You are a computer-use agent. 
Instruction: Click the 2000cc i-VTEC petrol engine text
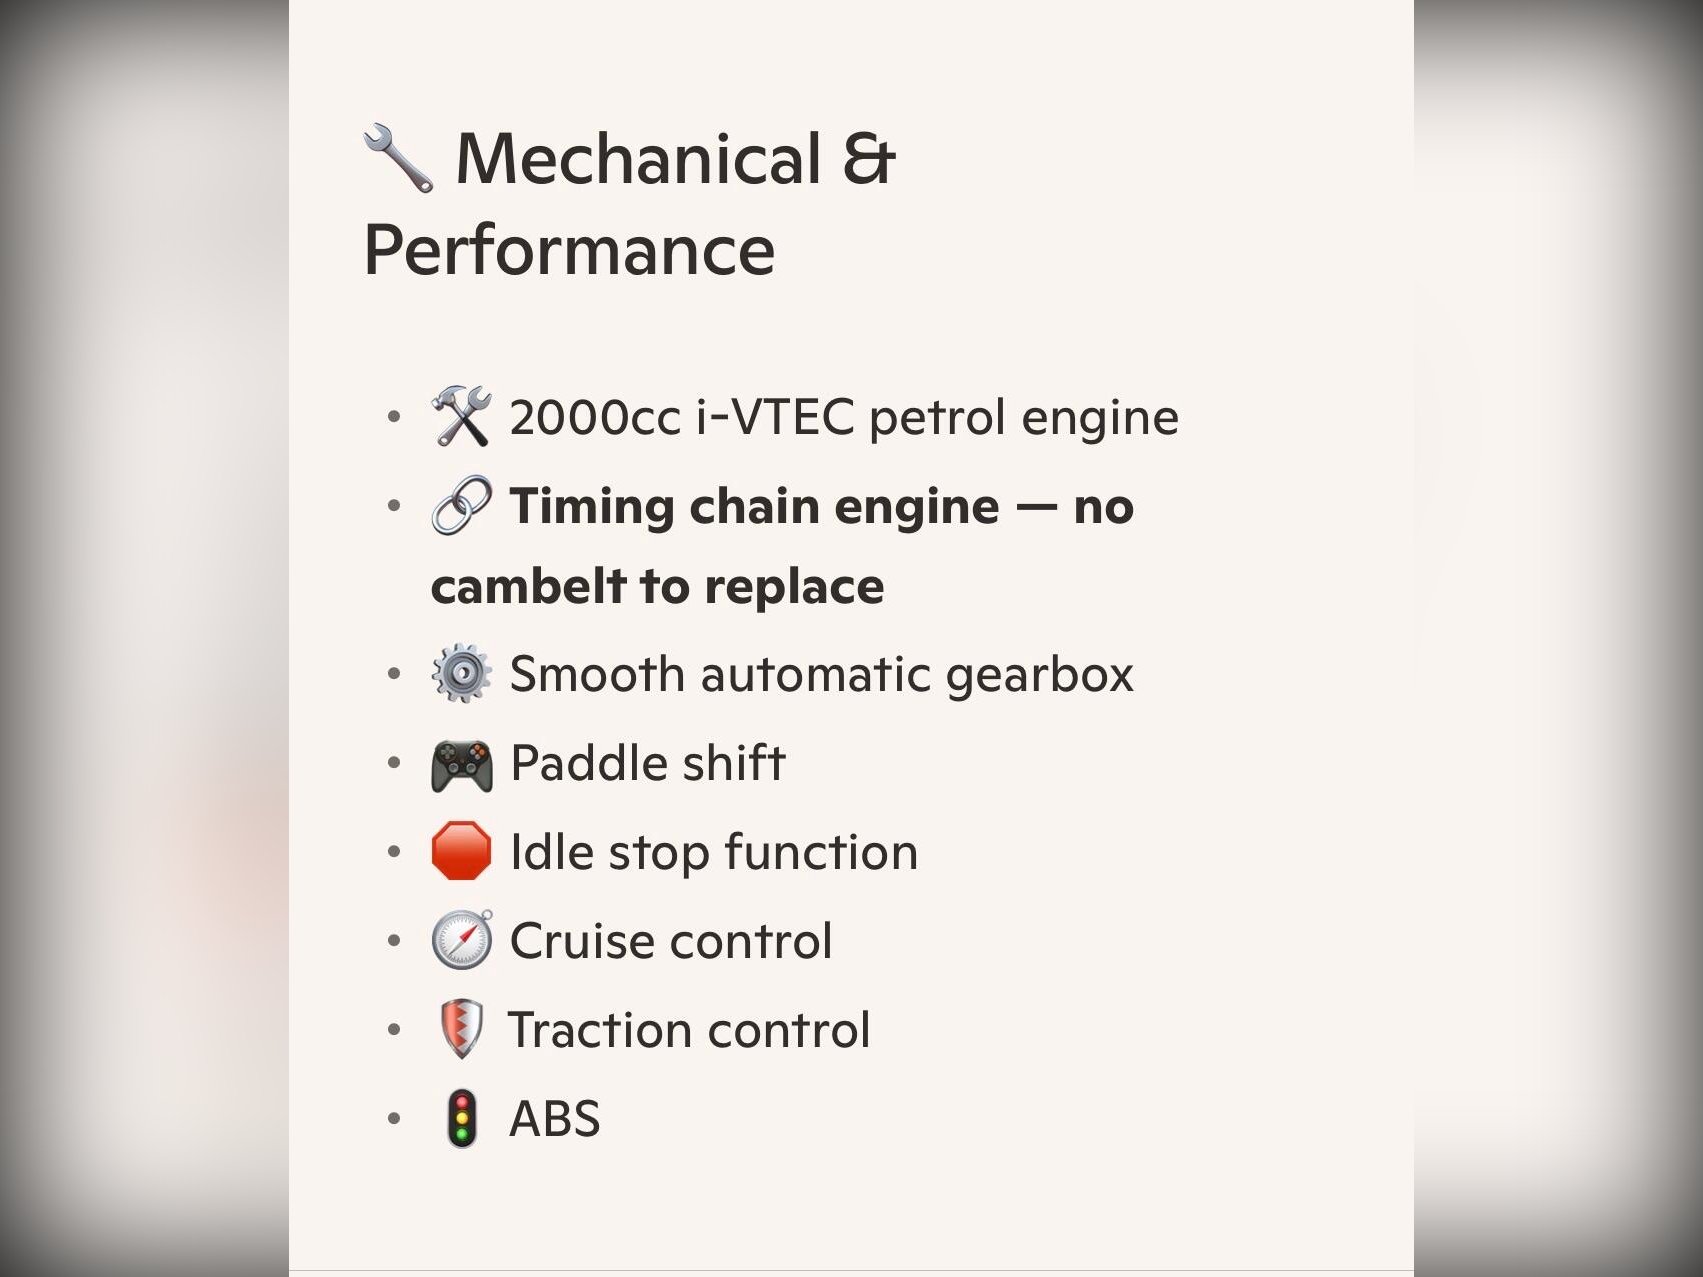[843, 416]
